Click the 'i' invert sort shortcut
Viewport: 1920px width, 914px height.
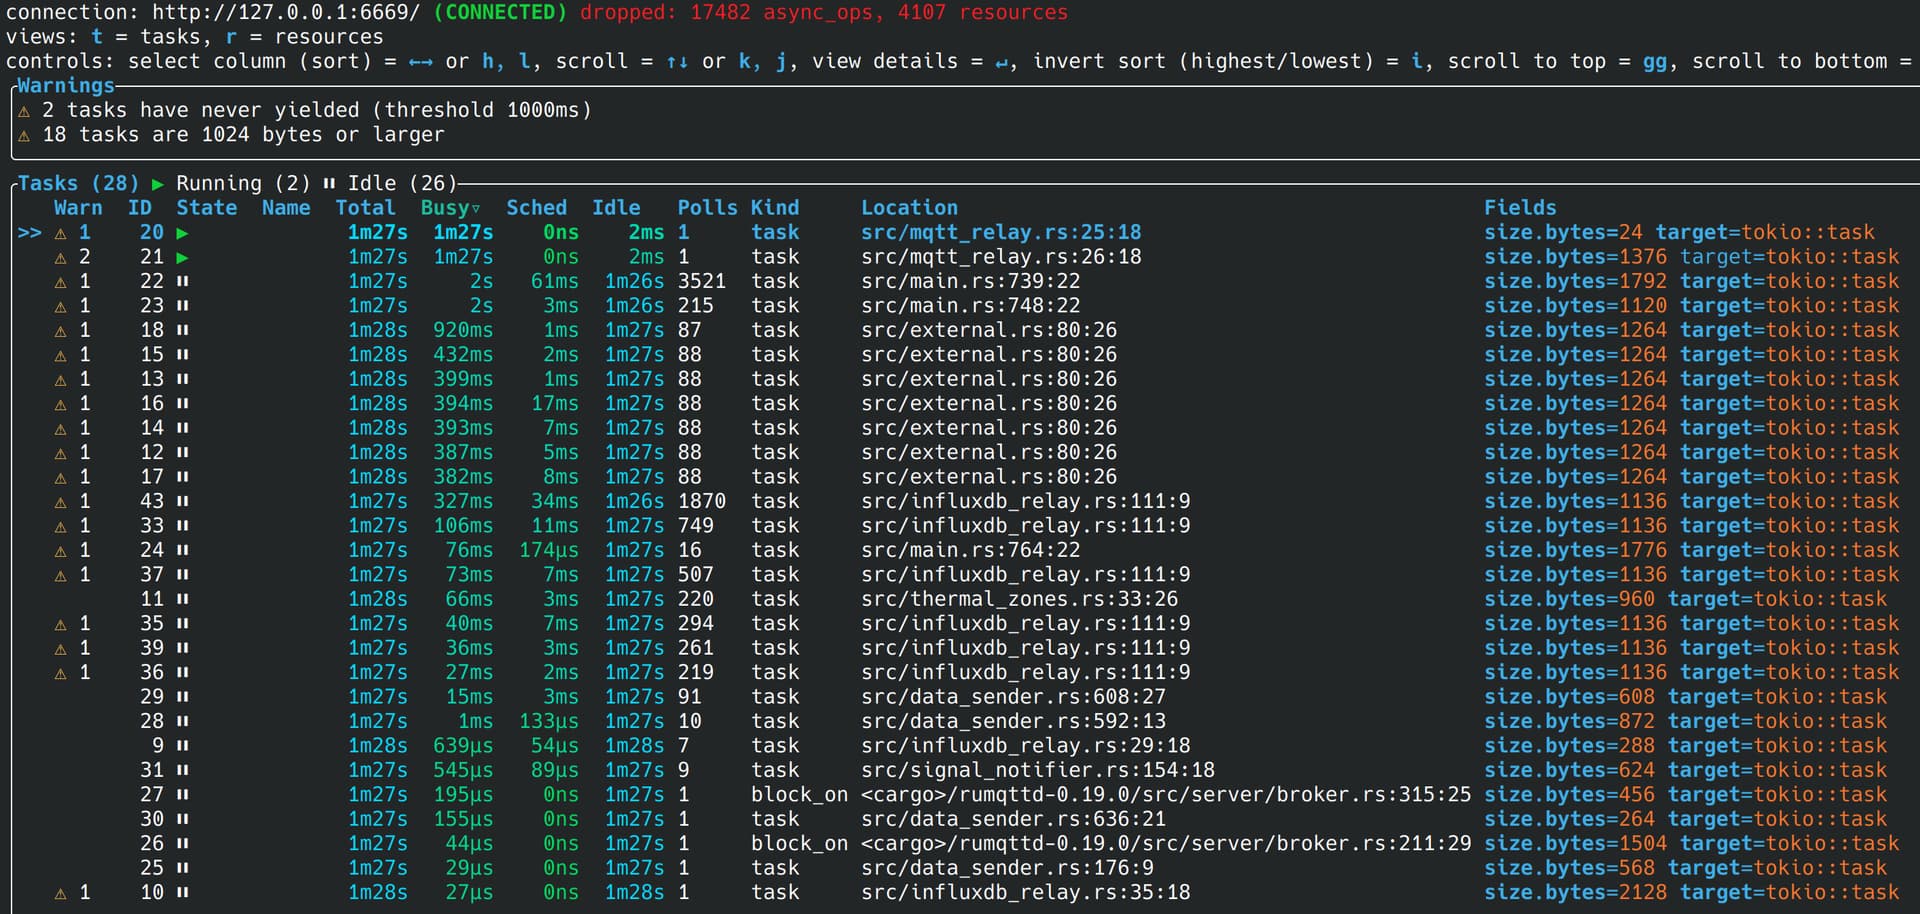[x=1416, y=61]
